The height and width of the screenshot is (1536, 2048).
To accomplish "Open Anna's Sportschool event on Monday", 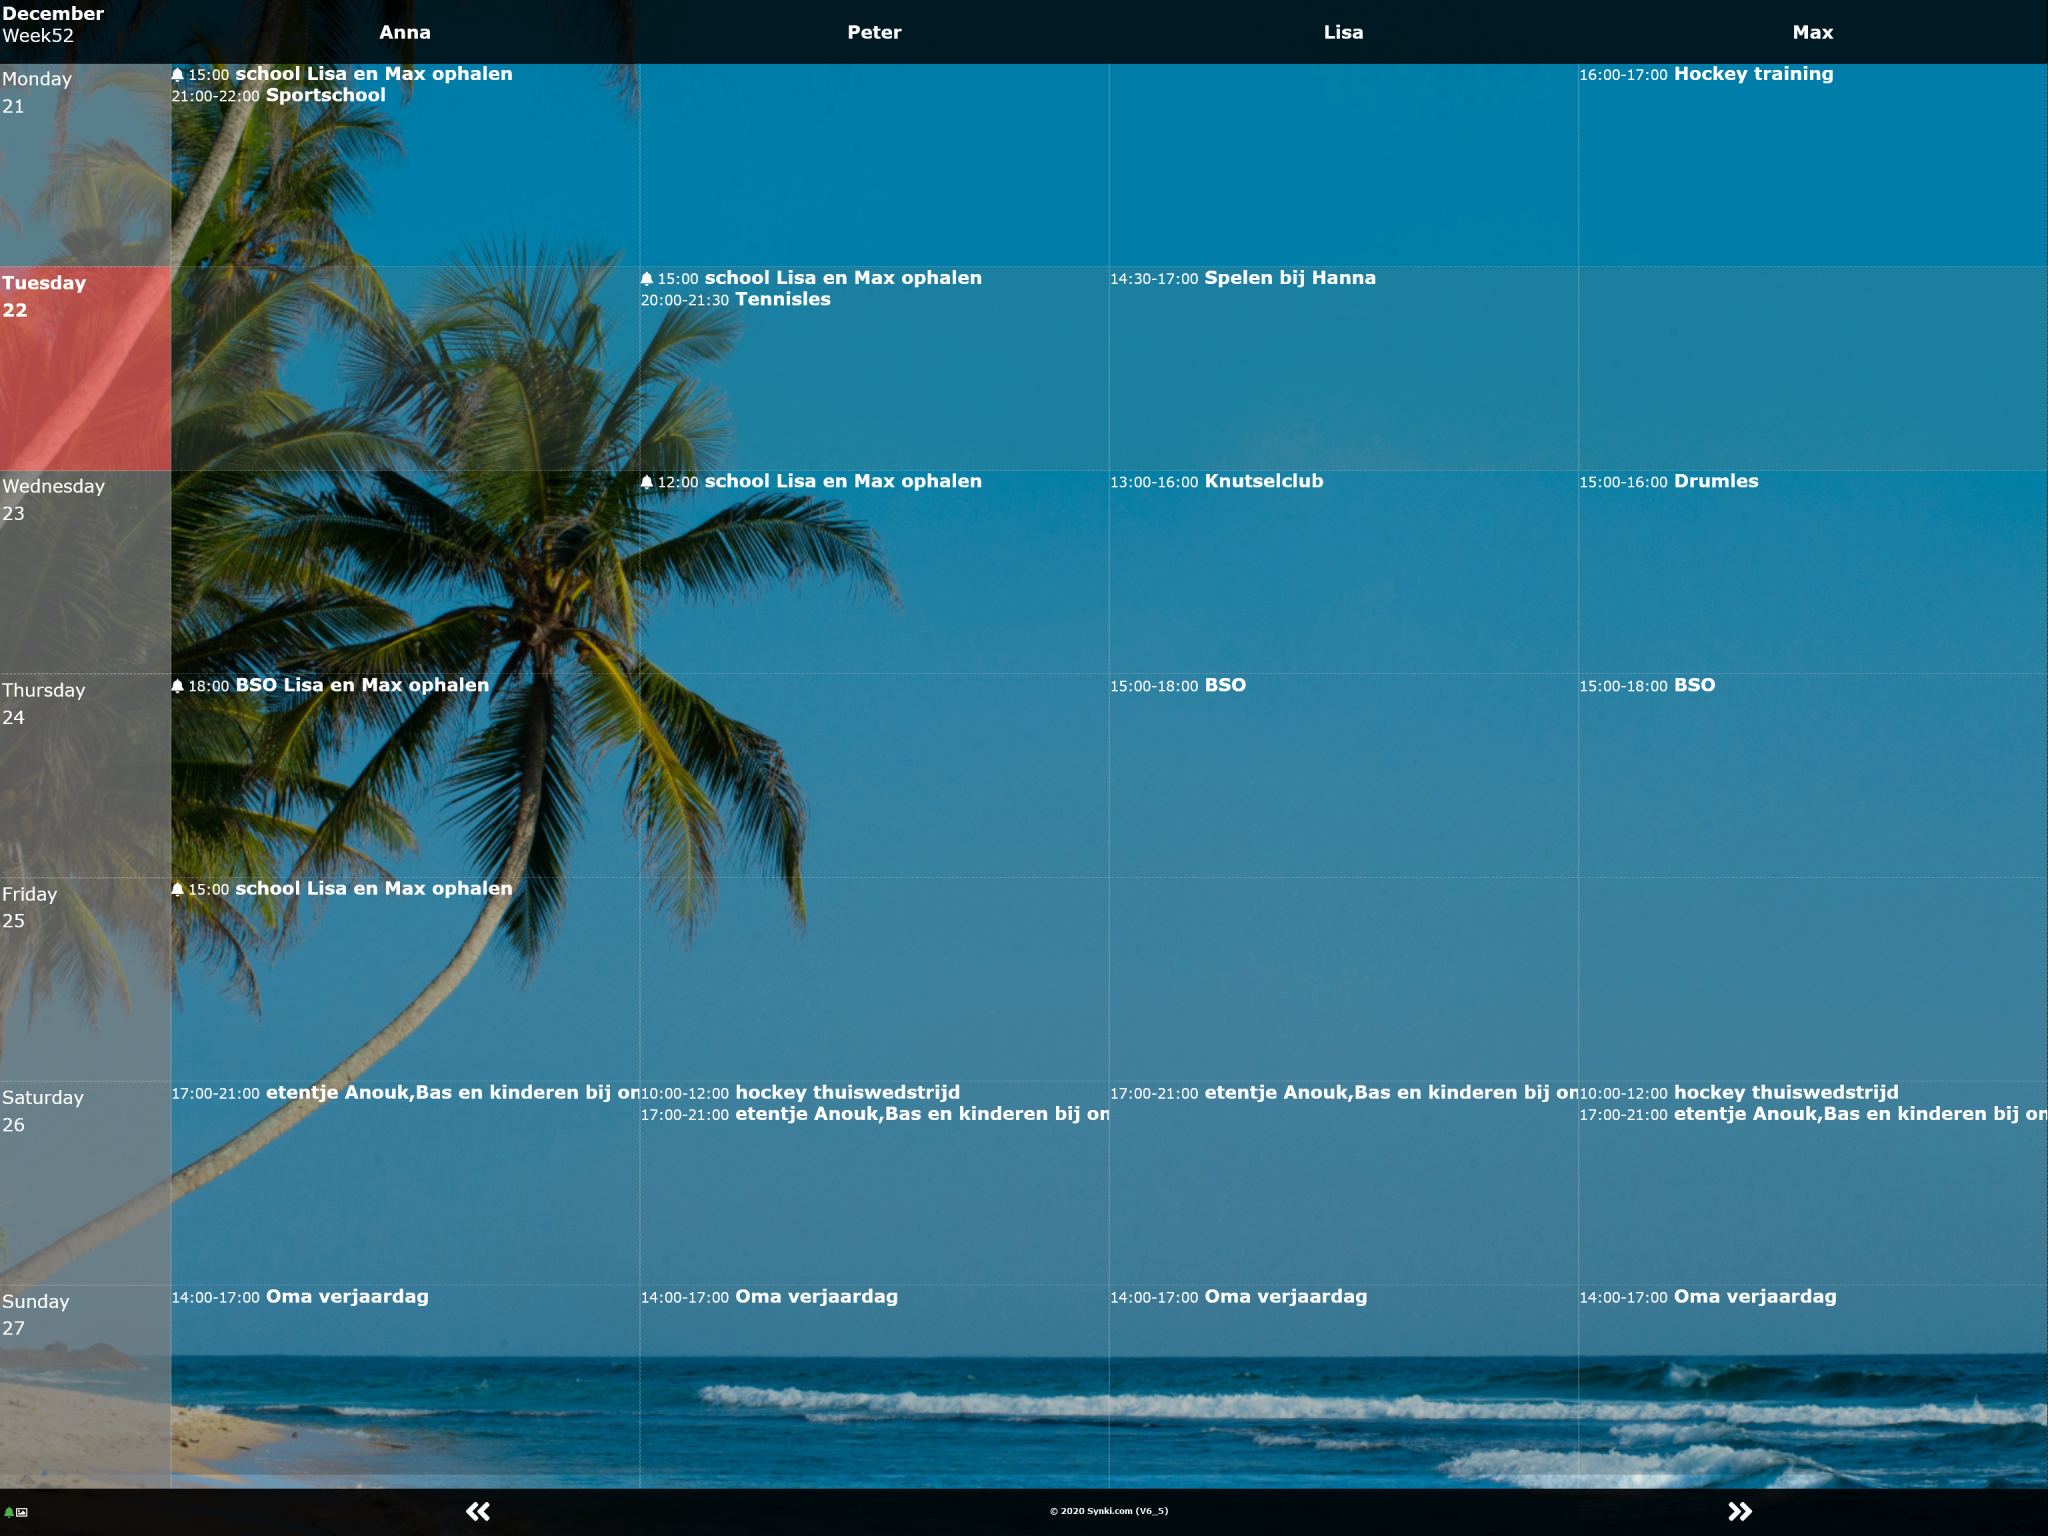I will click(324, 95).
